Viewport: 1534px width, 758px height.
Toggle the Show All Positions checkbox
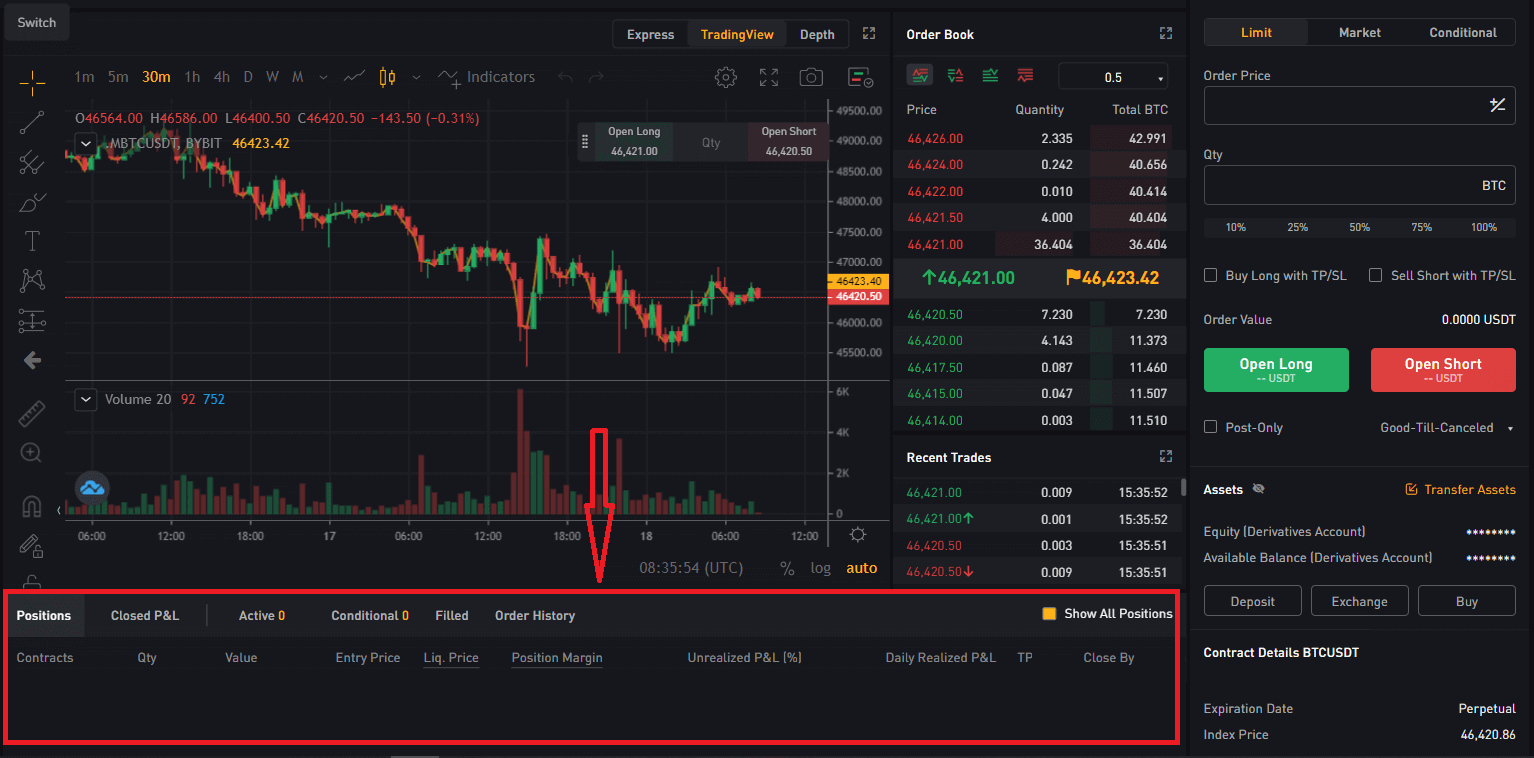coord(1049,613)
